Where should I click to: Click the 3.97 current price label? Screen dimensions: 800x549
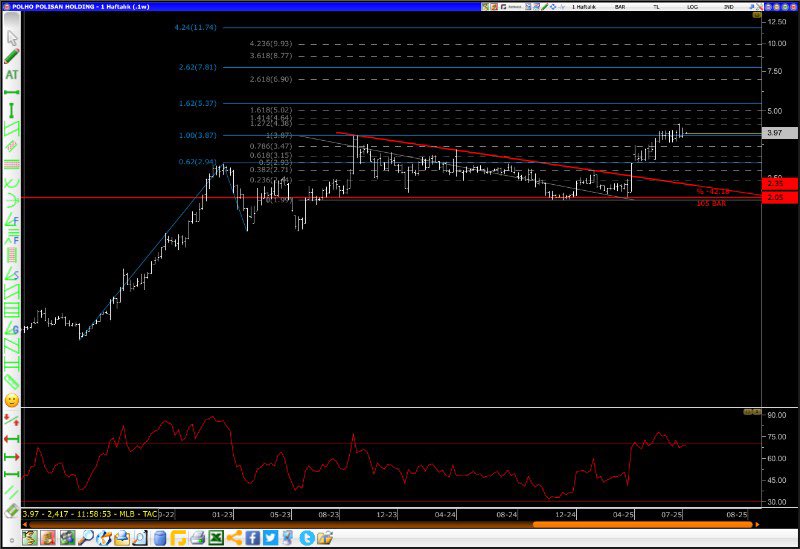point(779,133)
